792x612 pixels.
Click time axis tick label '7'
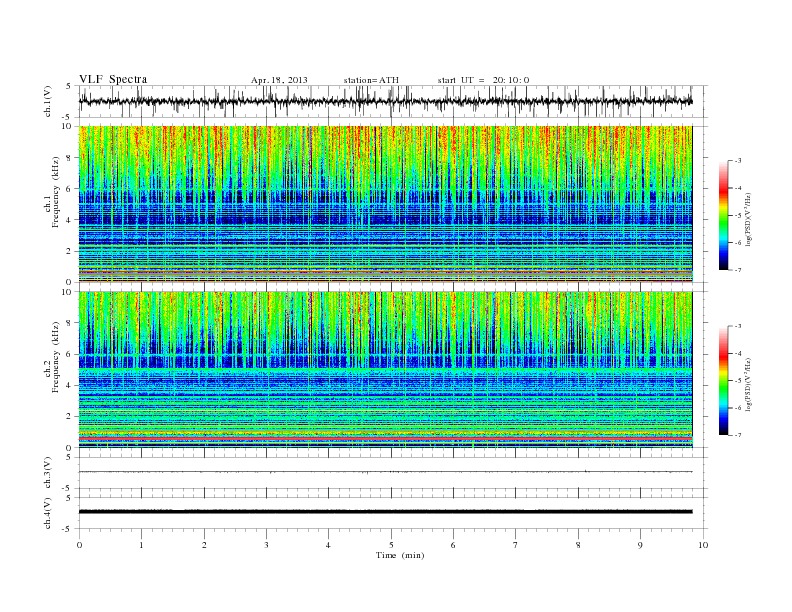[x=516, y=545]
